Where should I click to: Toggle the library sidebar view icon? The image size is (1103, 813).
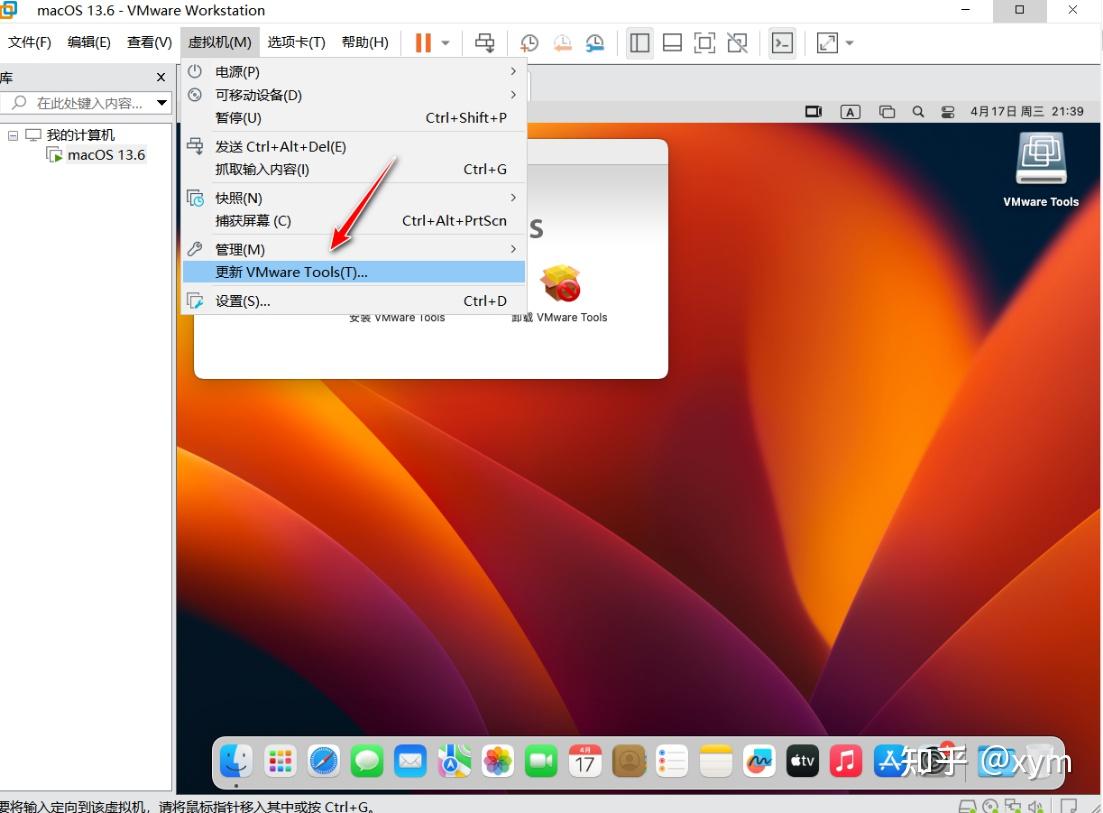(x=639, y=43)
